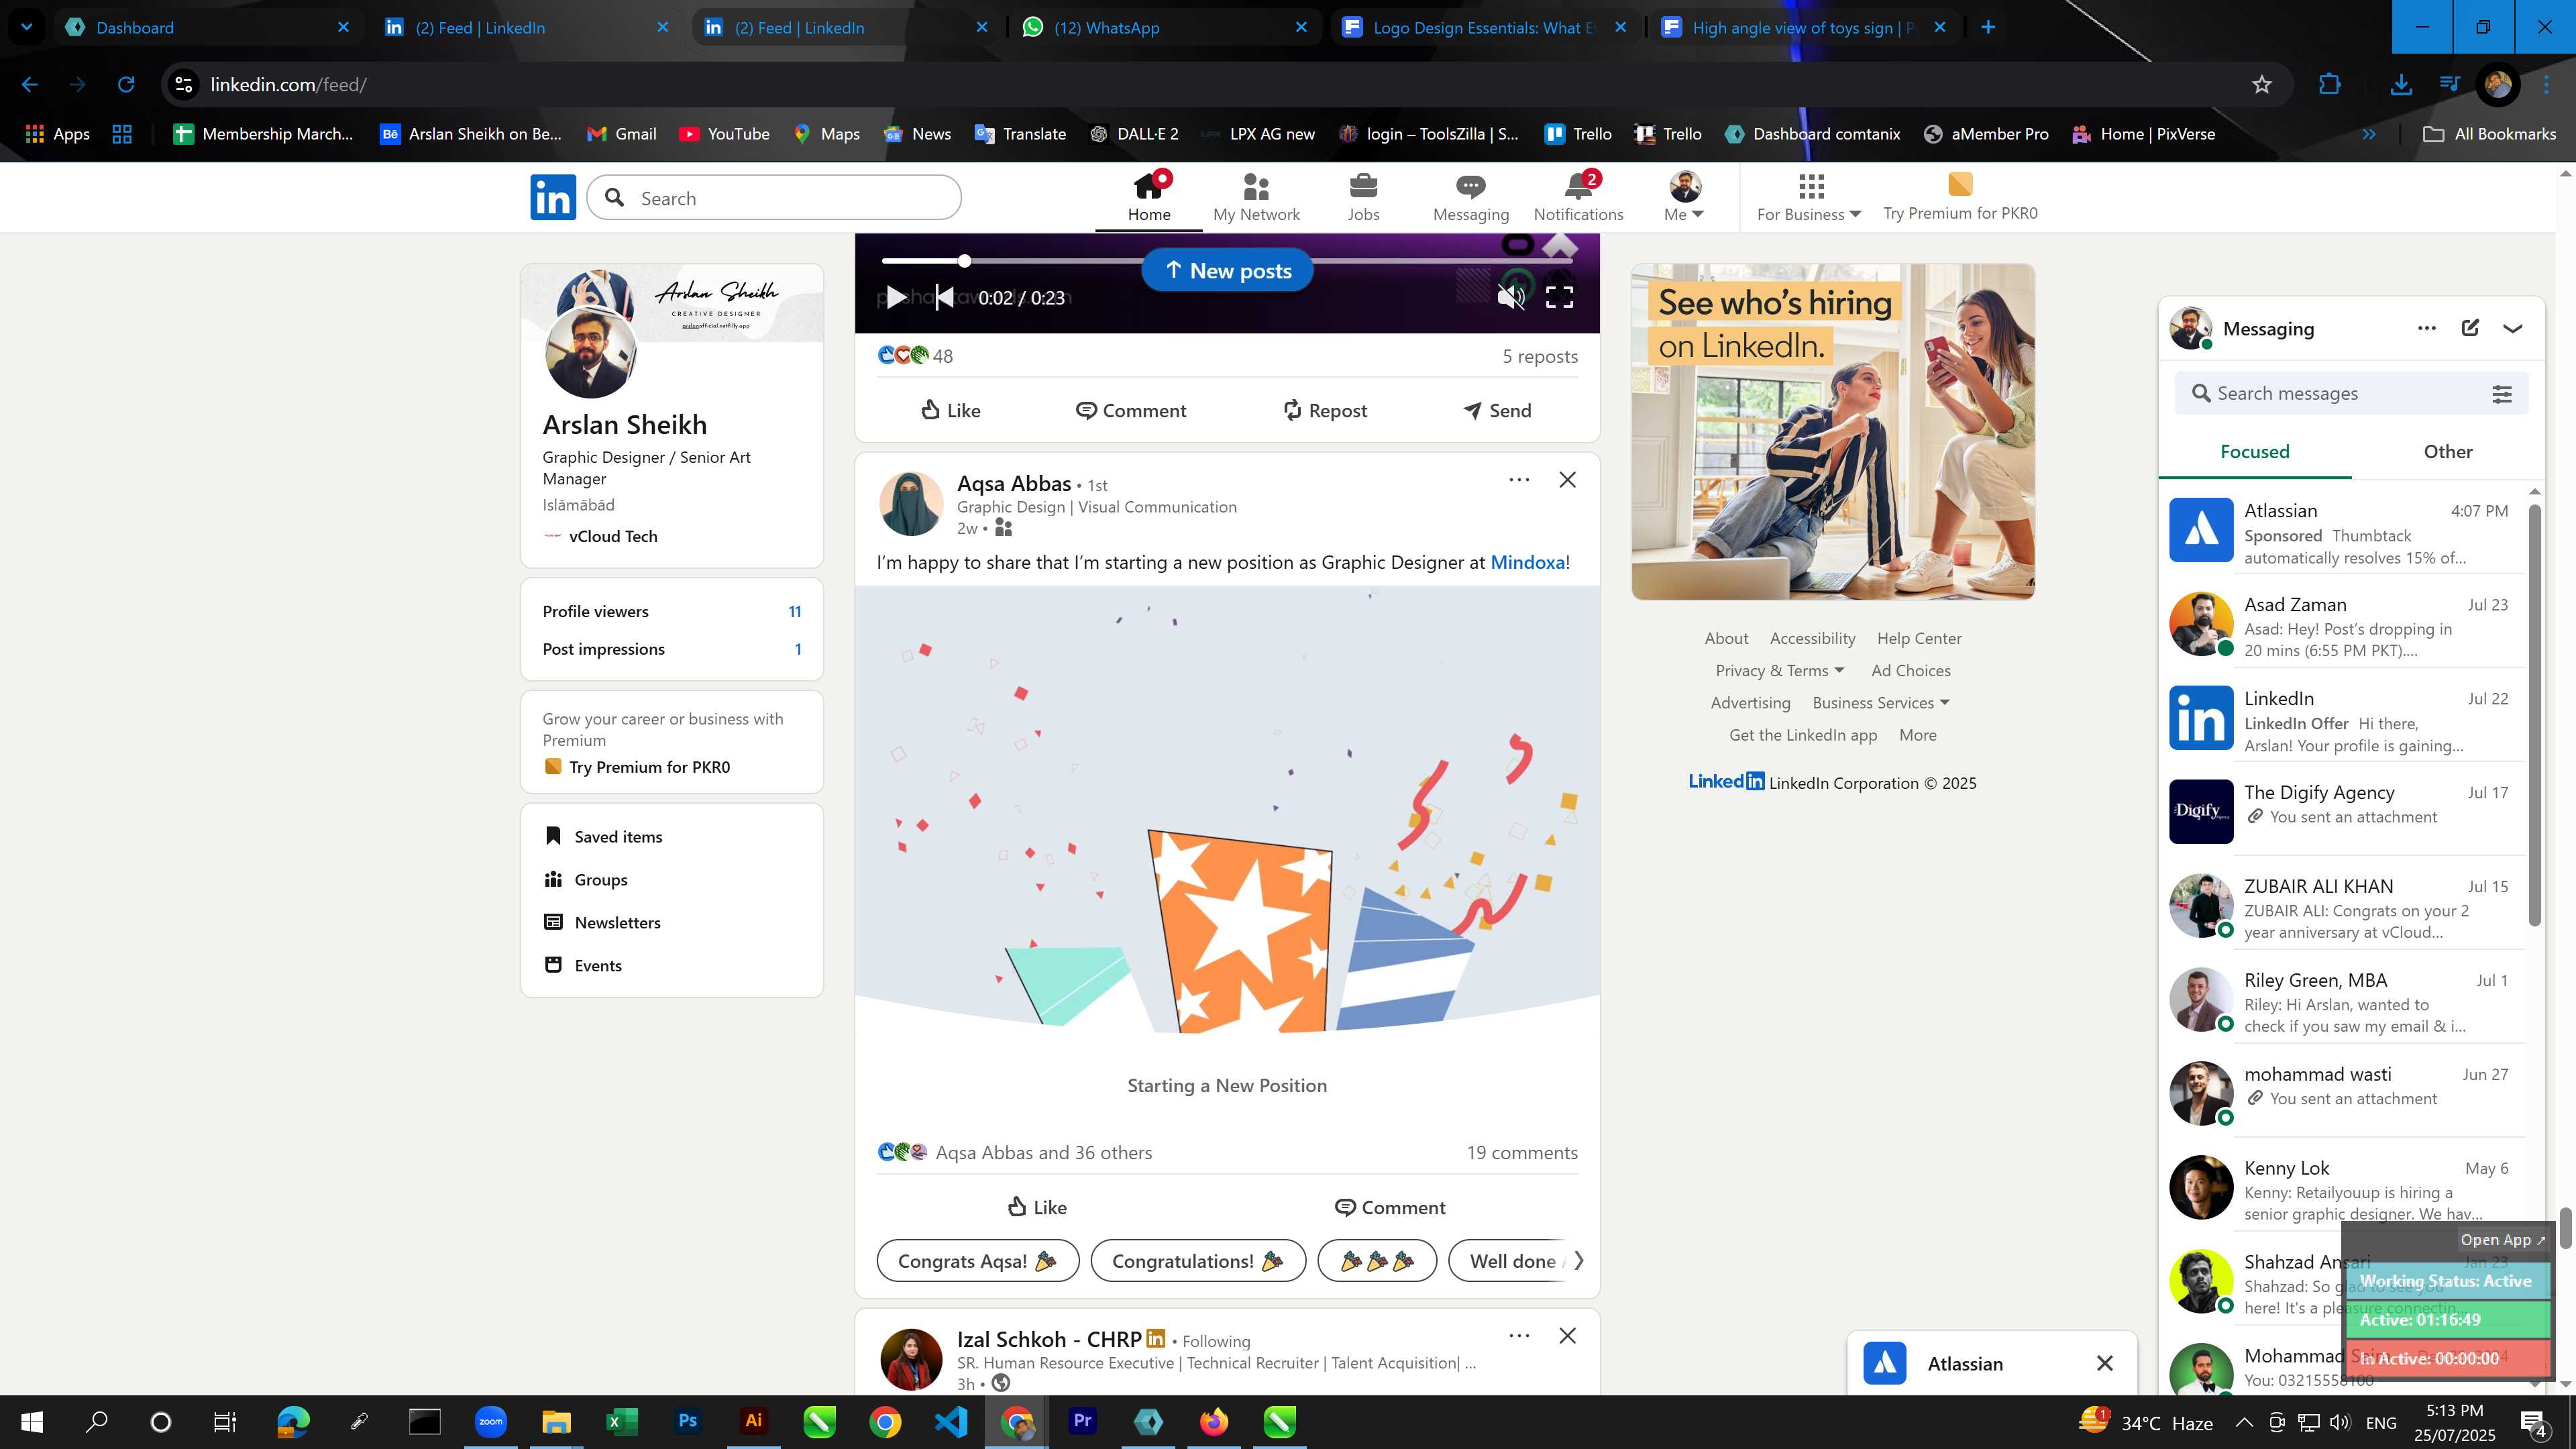
Task: Open Asad Zaman conversation
Action: (x=2341, y=626)
